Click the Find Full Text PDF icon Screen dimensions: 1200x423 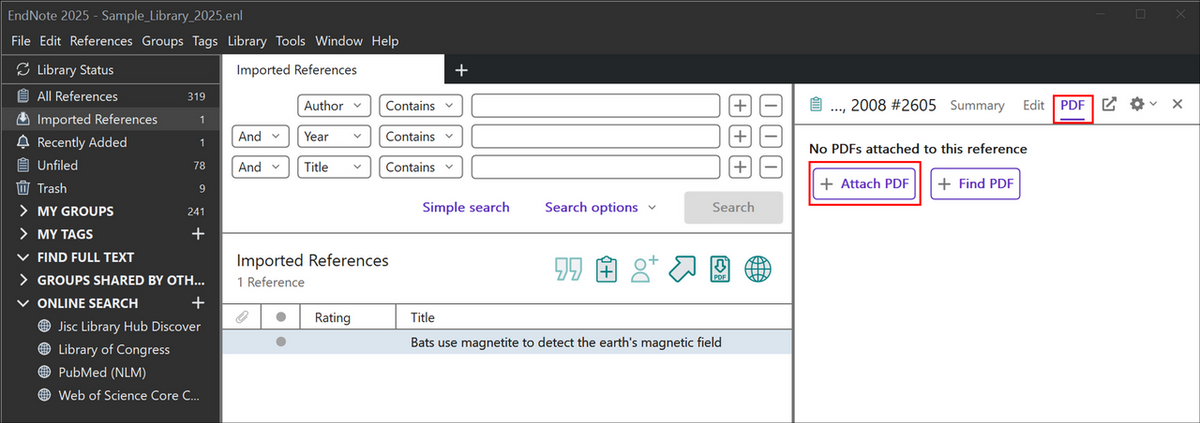(x=721, y=269)
